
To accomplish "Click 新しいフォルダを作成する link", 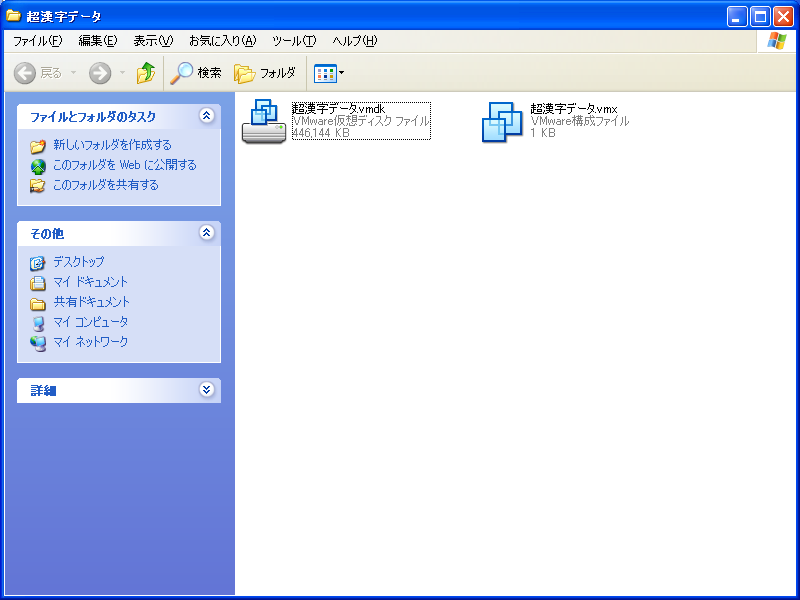I will point(112,145).
